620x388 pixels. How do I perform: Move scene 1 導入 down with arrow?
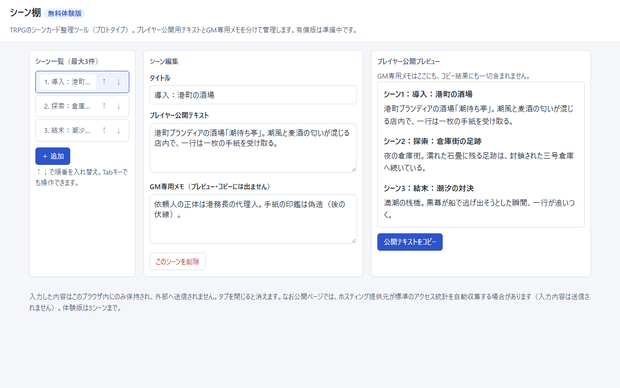tap(118, 82)
